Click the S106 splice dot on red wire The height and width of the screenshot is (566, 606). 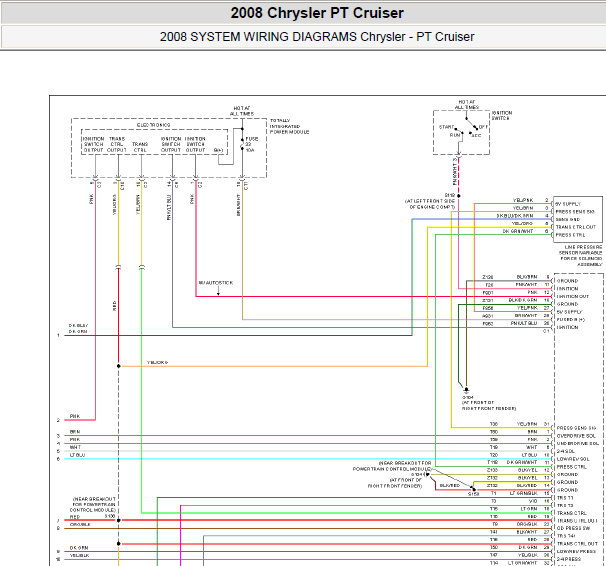click(119, 520)
